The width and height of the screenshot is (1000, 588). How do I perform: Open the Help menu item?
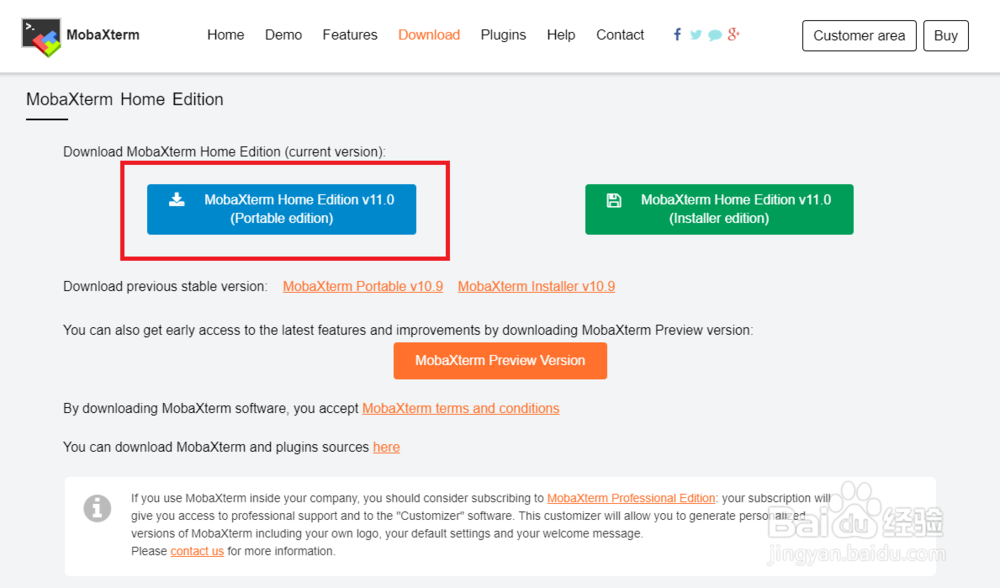click(561, 35)
